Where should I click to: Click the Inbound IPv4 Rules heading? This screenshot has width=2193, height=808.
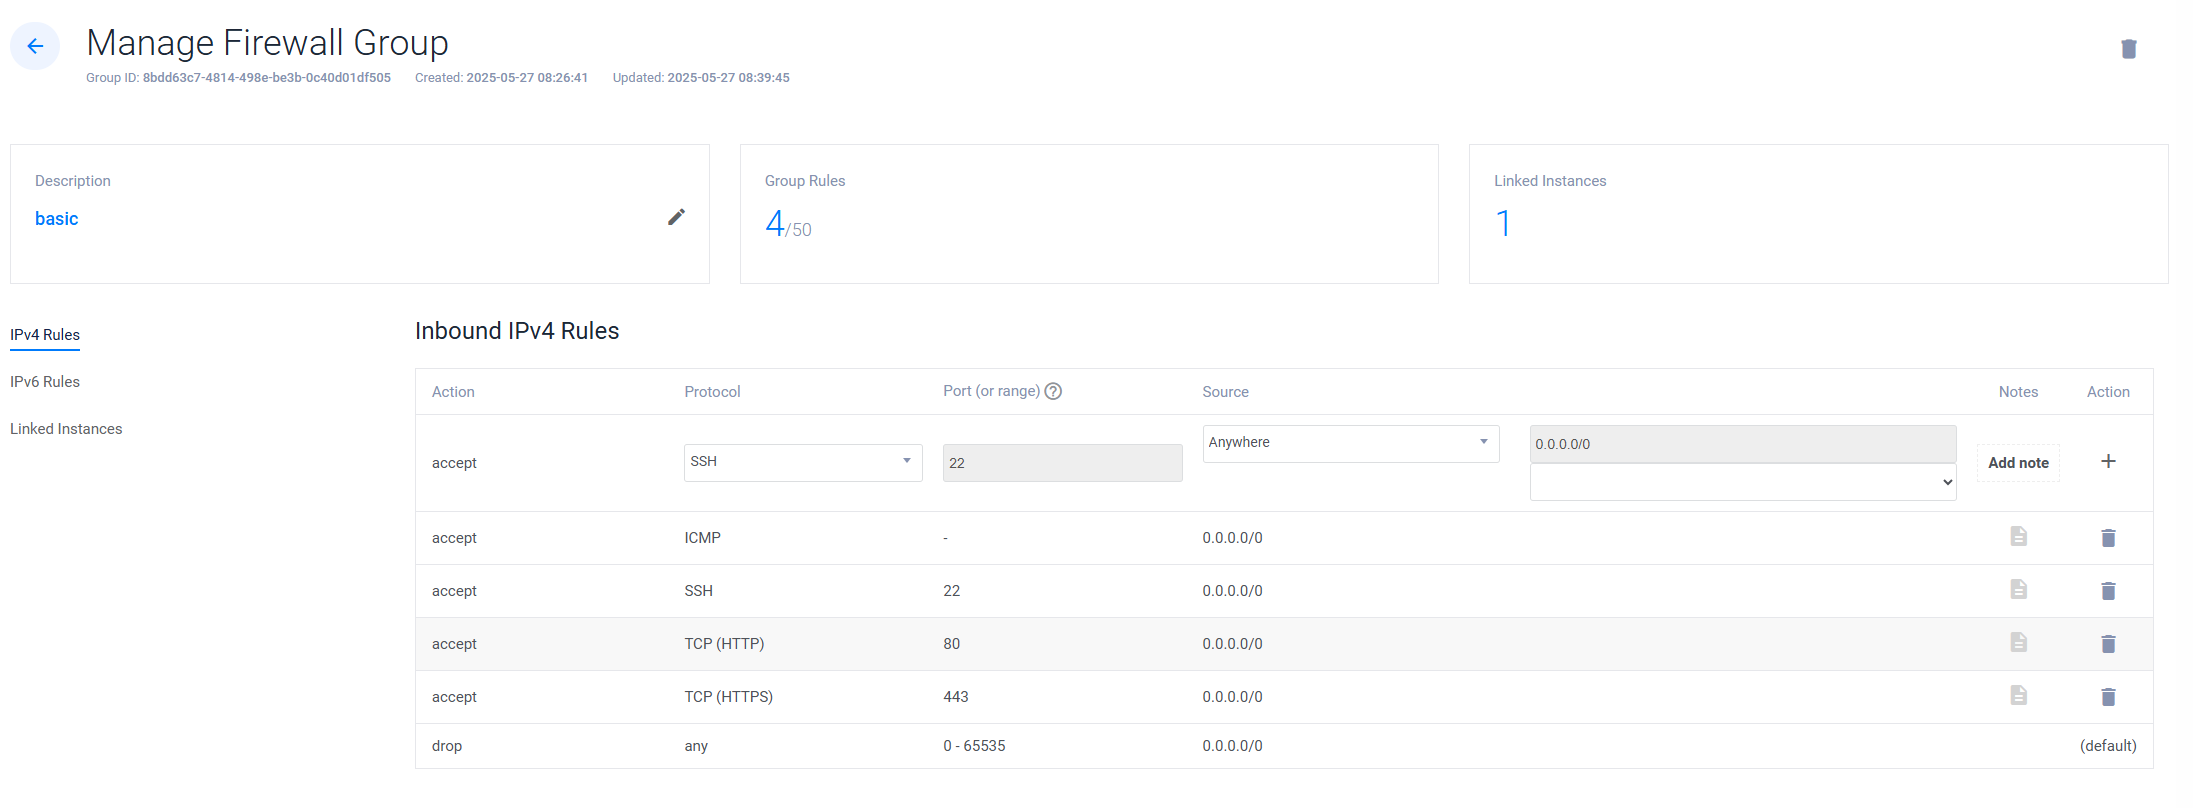coord(517,331)
